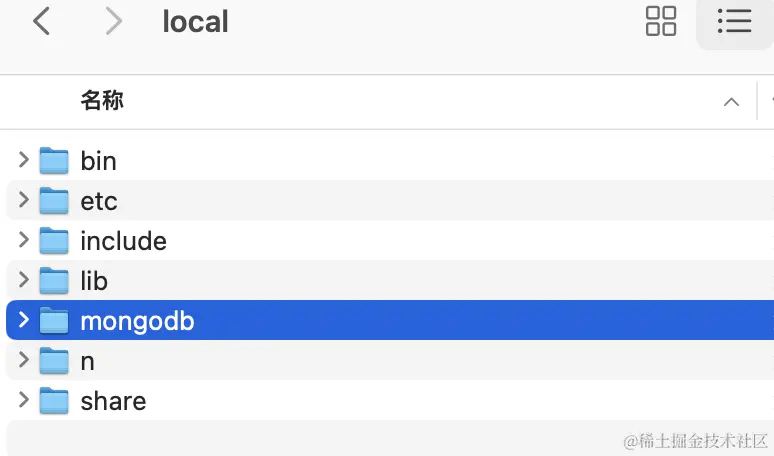774x456 pixels.
Task: Click the share folder icon
Action: (x=54, y=400)
